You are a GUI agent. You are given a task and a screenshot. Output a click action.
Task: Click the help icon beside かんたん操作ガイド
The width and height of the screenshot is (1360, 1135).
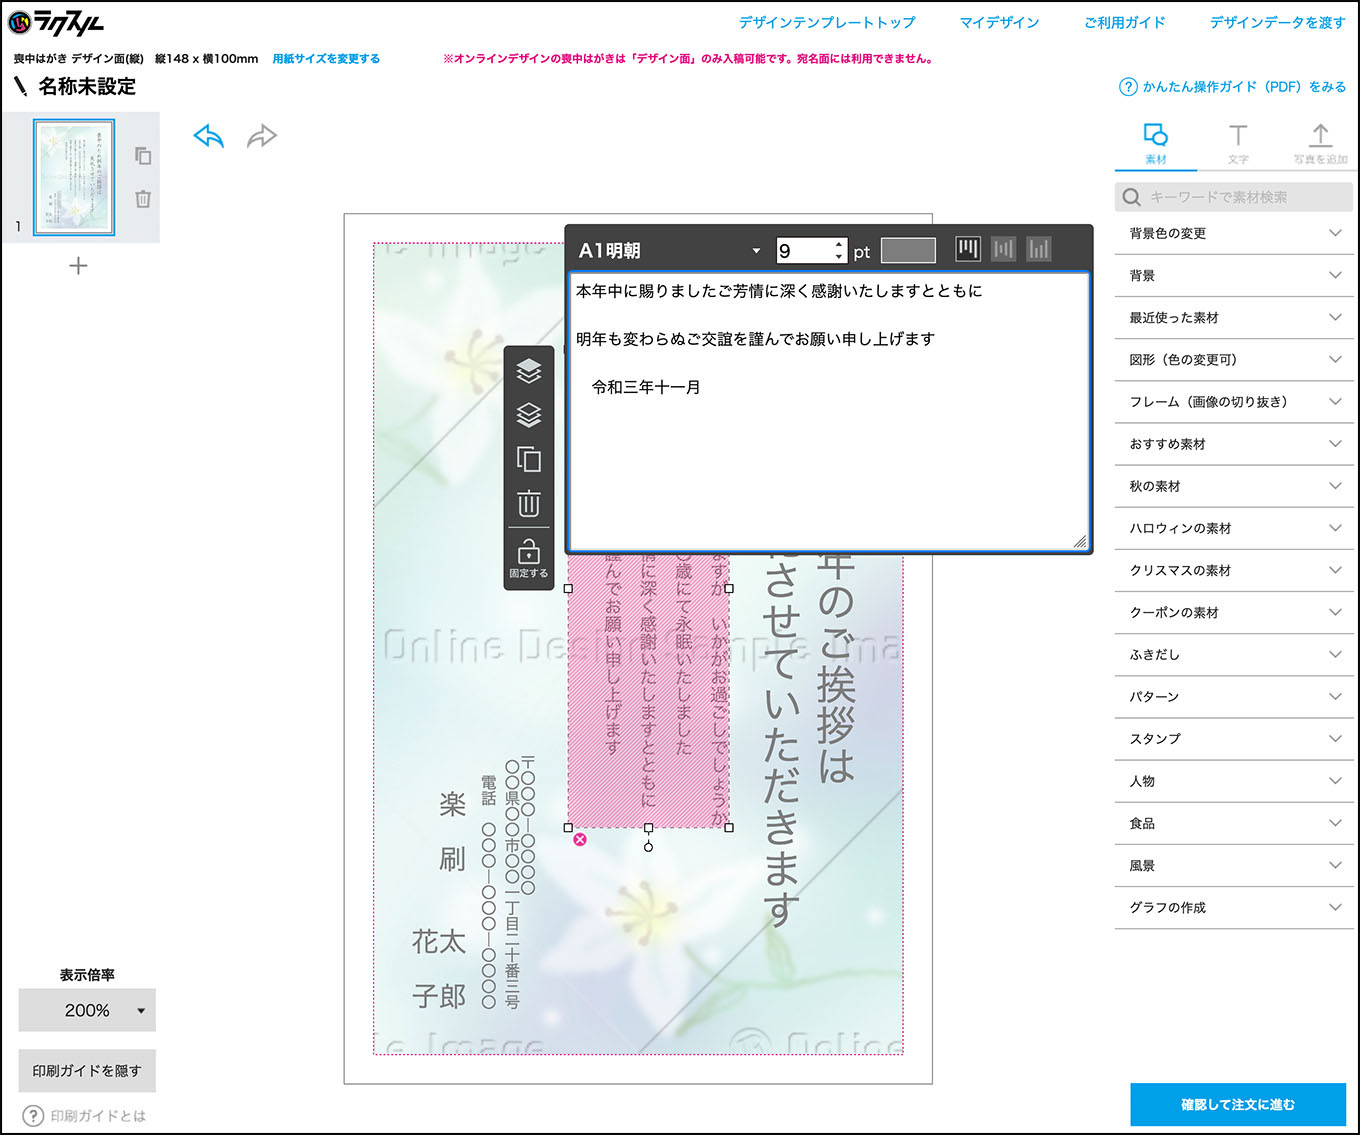[x=1128, y=87]
